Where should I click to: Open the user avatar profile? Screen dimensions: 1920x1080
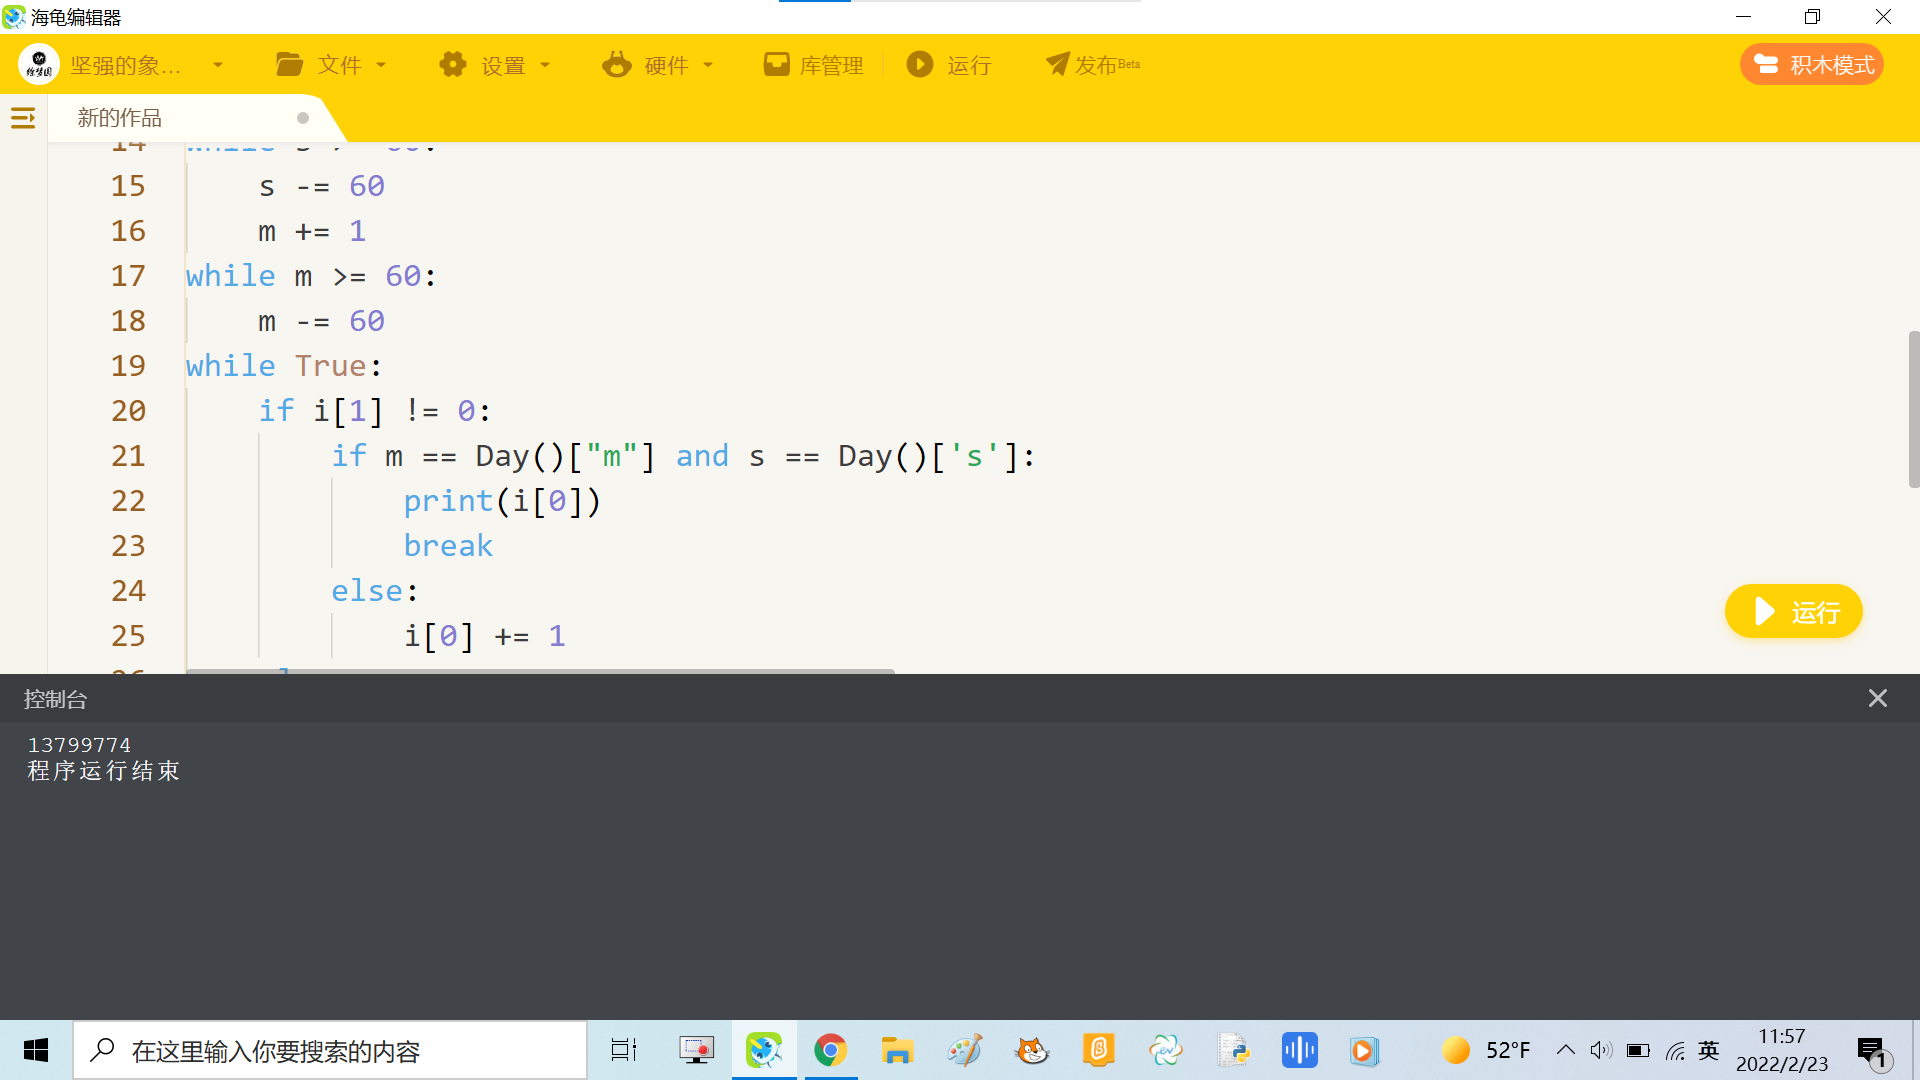[39, 65]
